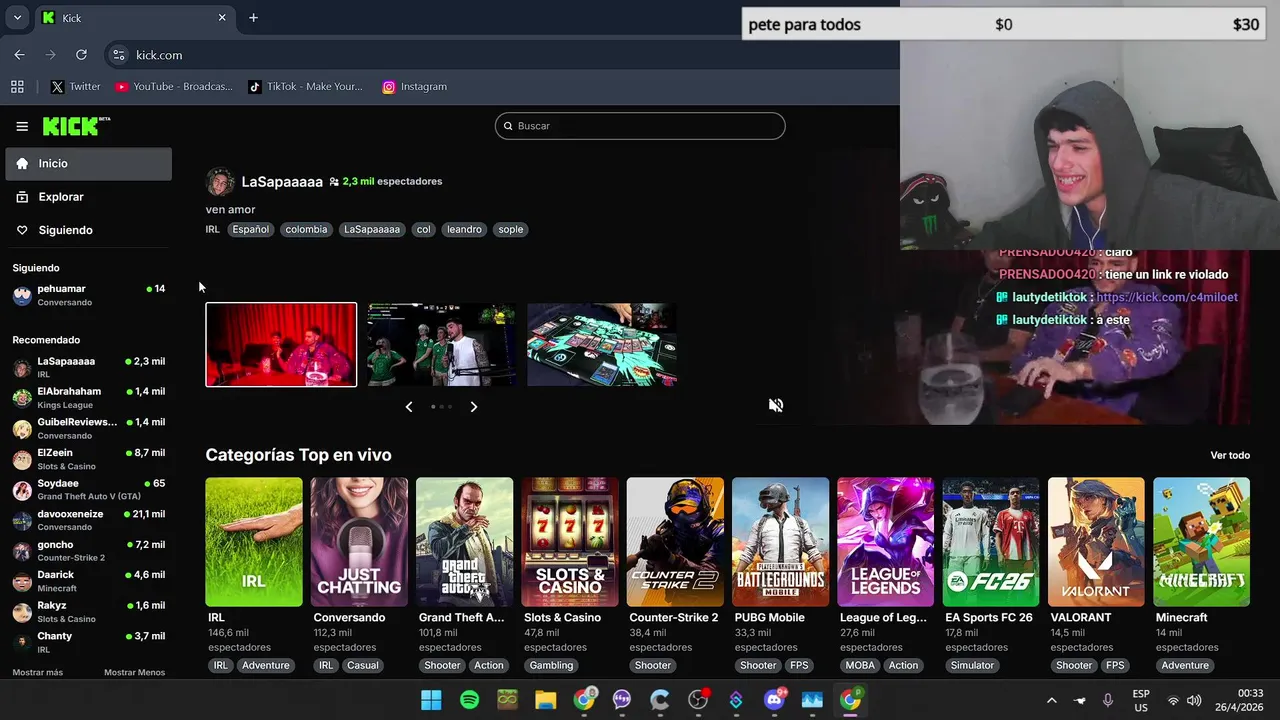
Task: Click the MOBA tag
Action: (860, 665)
